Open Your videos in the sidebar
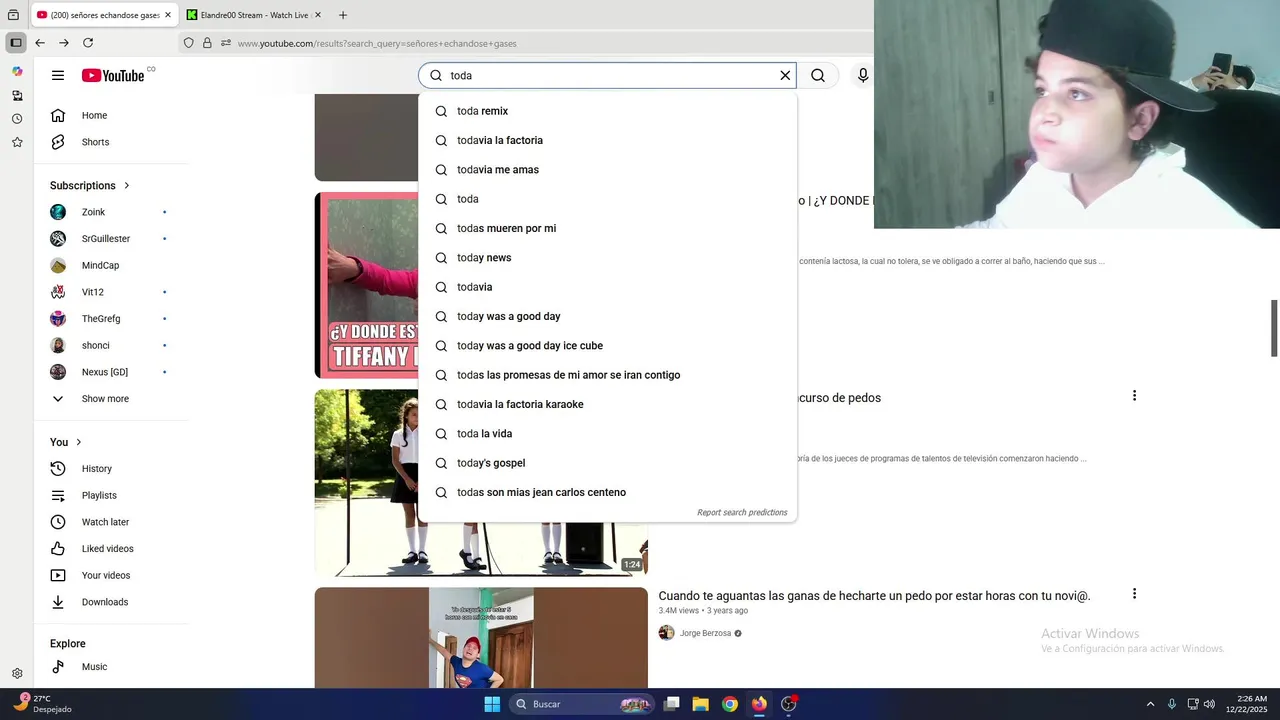This screenshot has height=720, width=1280. click(x=111, y=575)
